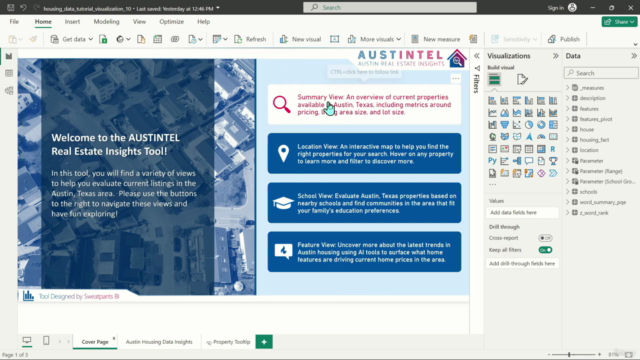Open the View ribbon tab

(x=139, y=22)
